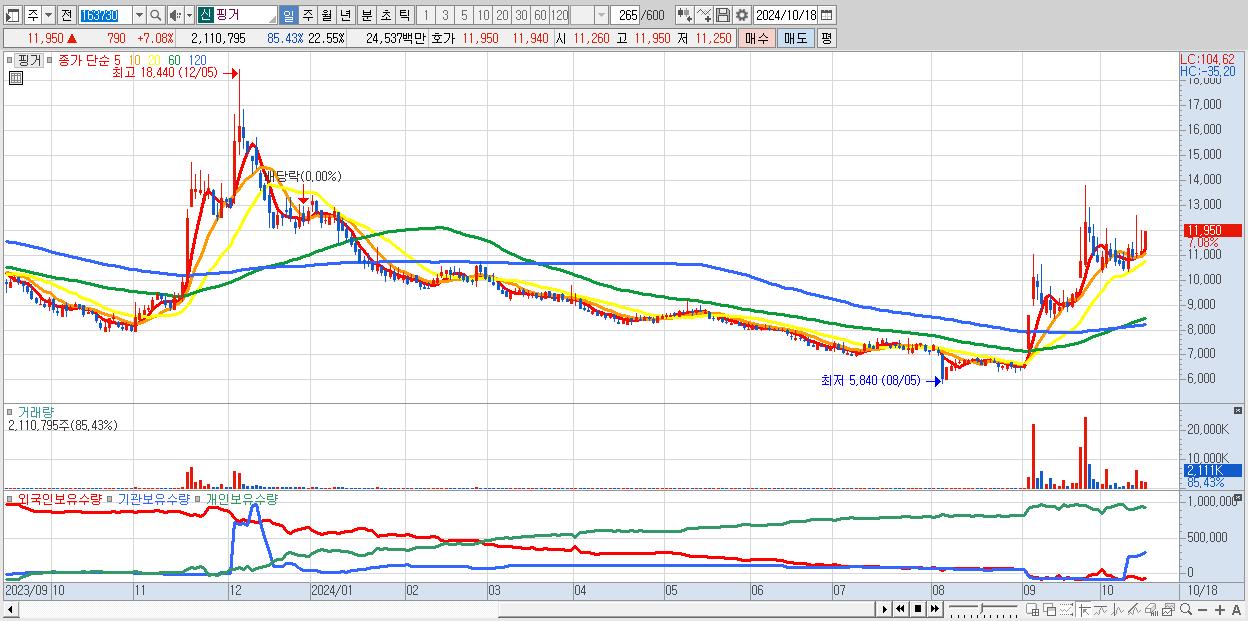The image size is (1248, 621).
Task: Click the chart scrollbar left arrow
Action: [x=11, y=608]
